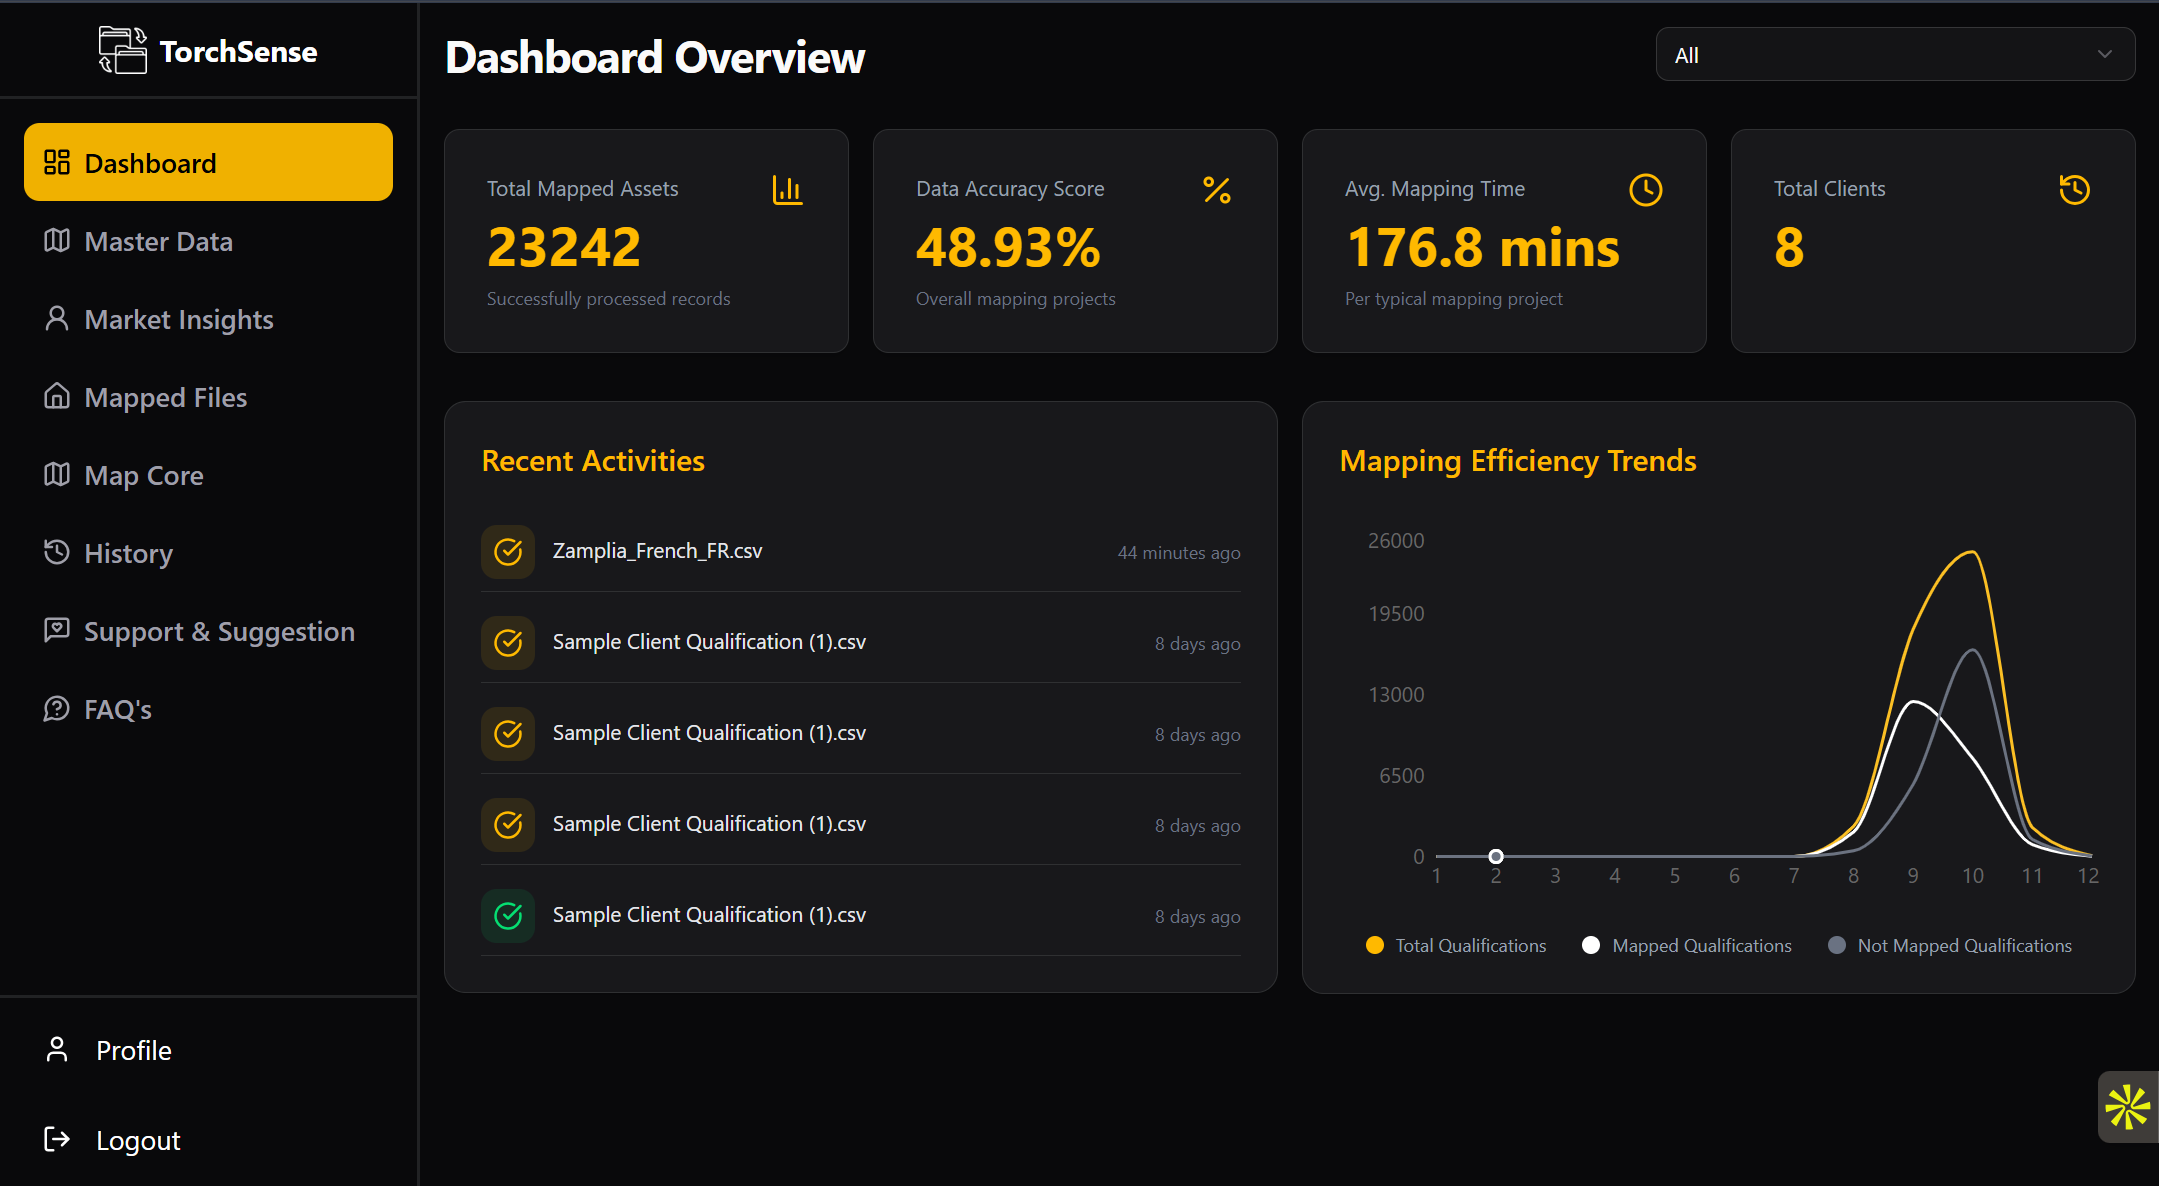Click the check icon beside Zamplia_French_FR.csv
Screen dimensions: 2159x1186
pyautogui.click(x=508, y=551)
